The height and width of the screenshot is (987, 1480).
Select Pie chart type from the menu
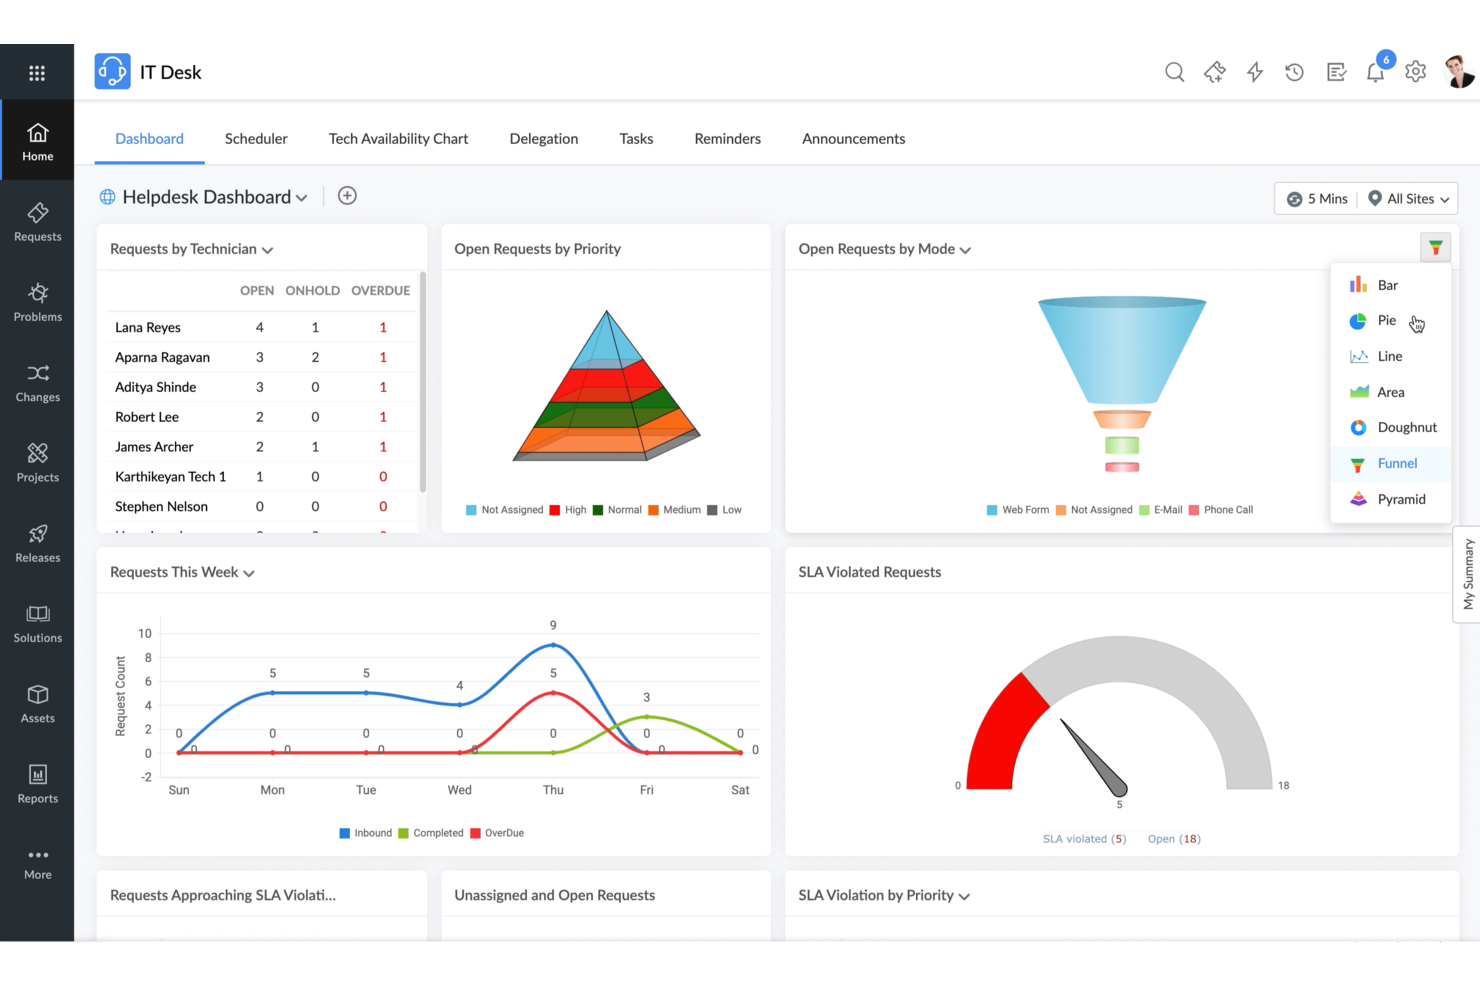coord(1386,320)
